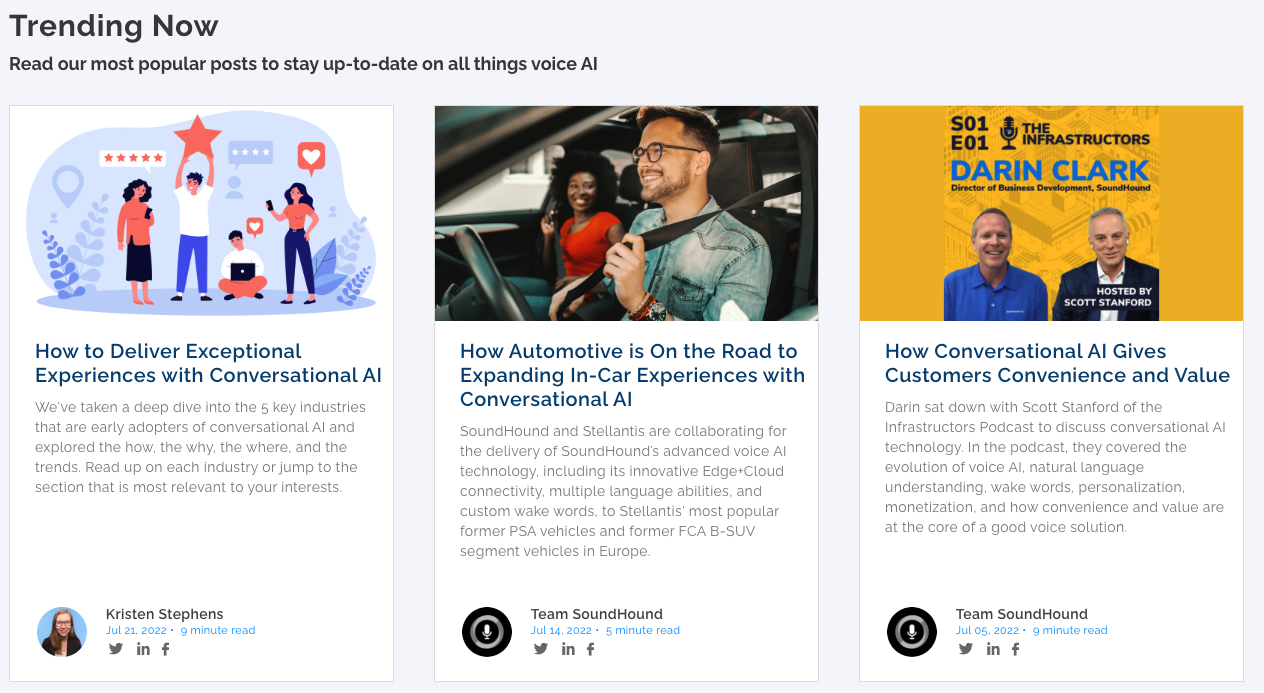Click the Team SoundHound logo avatar on the middle card

(x=487, y=631)
